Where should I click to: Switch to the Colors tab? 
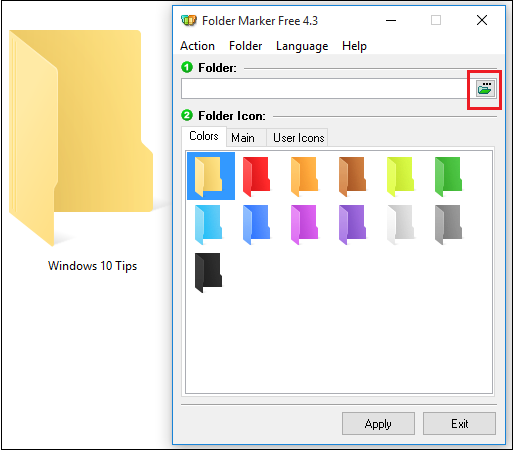coord(204,136)
